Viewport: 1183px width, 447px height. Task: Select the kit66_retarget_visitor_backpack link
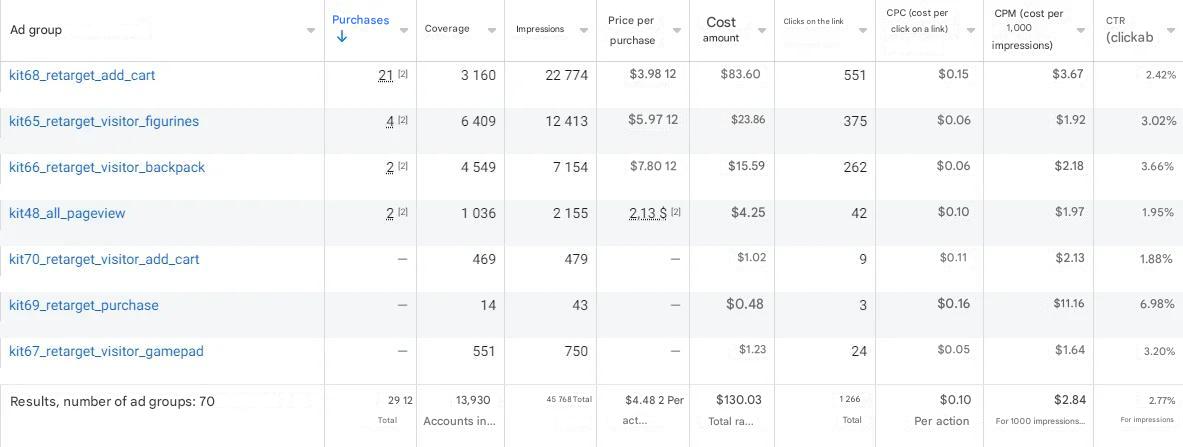107,167
